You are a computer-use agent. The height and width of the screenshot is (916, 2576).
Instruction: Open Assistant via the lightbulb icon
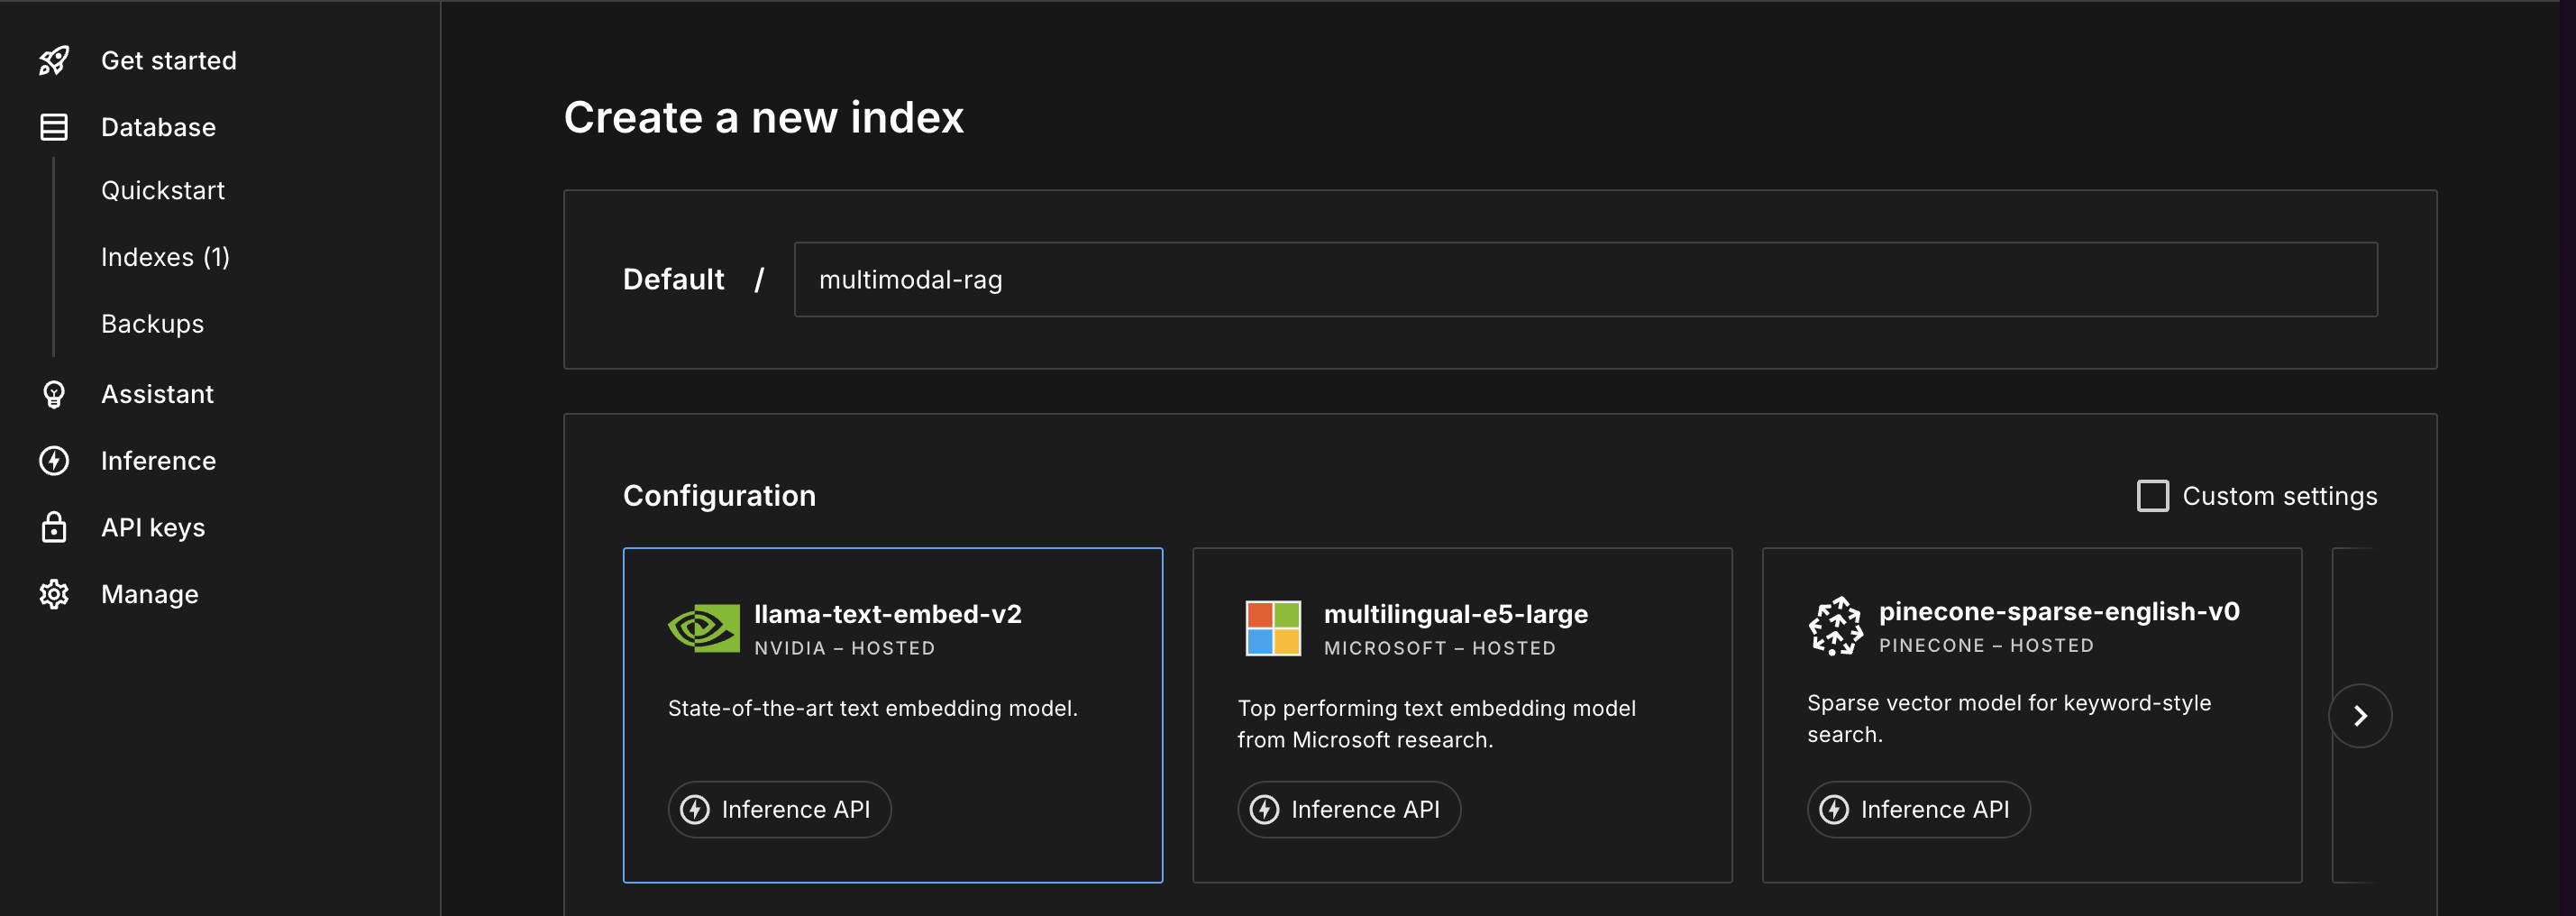tap(53, 394)
